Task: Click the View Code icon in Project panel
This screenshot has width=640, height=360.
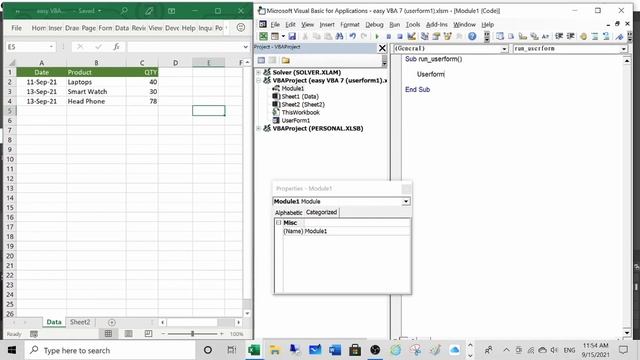Action: 261,60
